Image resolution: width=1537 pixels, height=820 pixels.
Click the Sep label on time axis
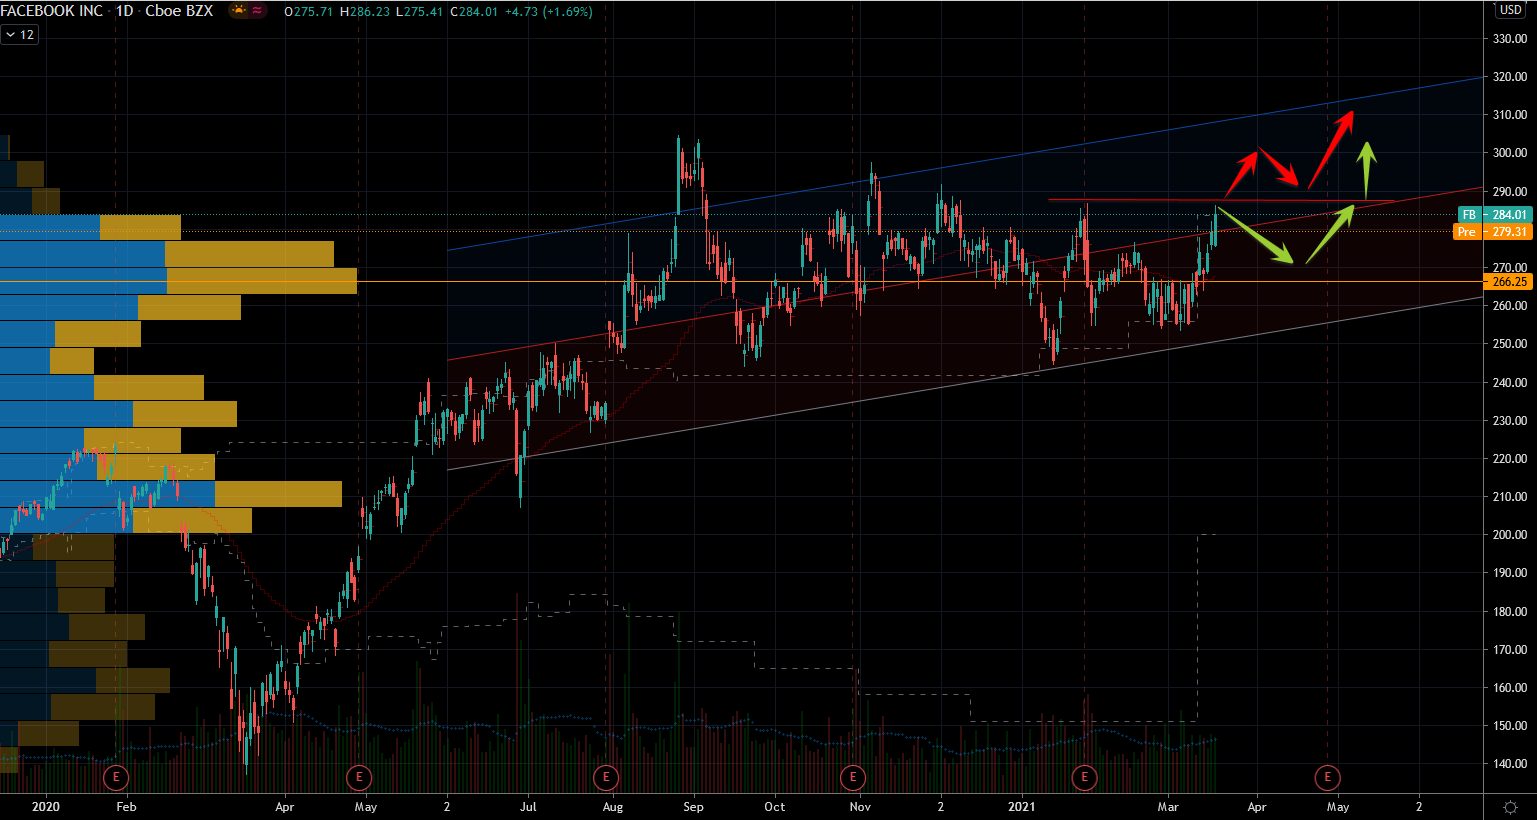[693, 806]
